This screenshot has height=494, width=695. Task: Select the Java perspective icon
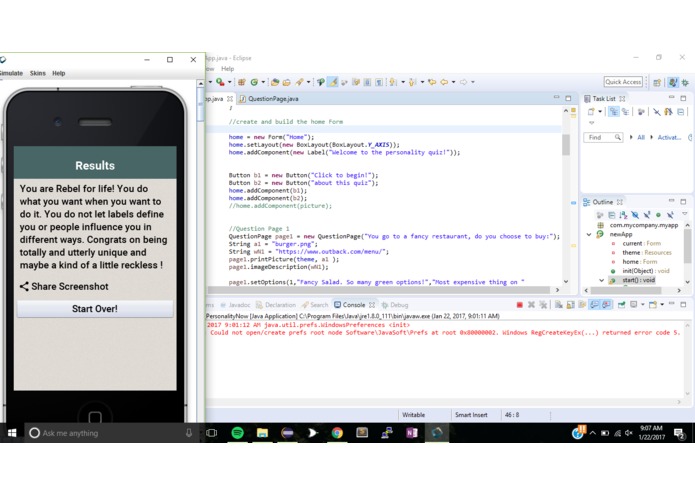click(673, 82)
